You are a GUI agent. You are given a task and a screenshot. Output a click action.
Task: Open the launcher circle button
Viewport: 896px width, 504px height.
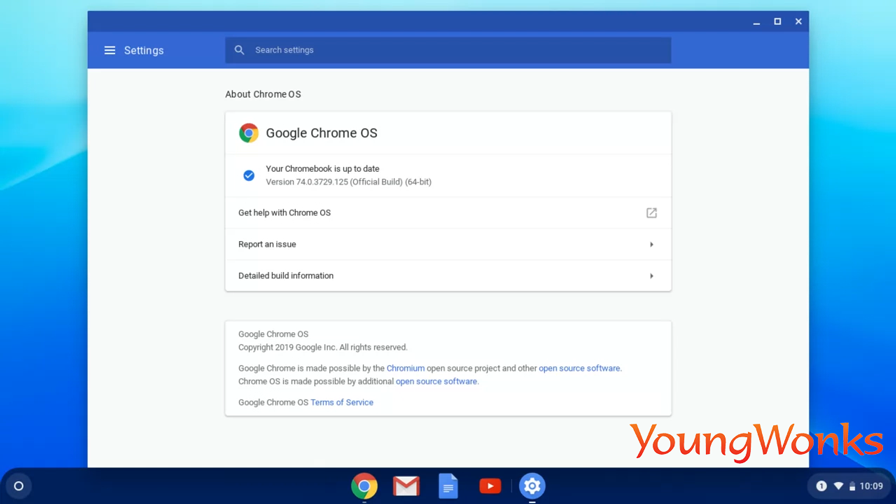click(x=18, y=486)
